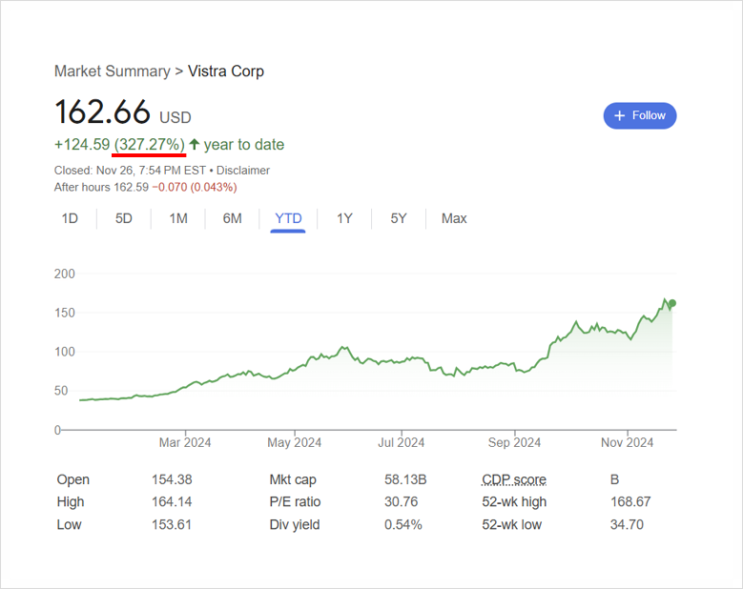Switch to the 6M range tab
Image resolution: width=743 pixels, height=589 pixels.
232,218
